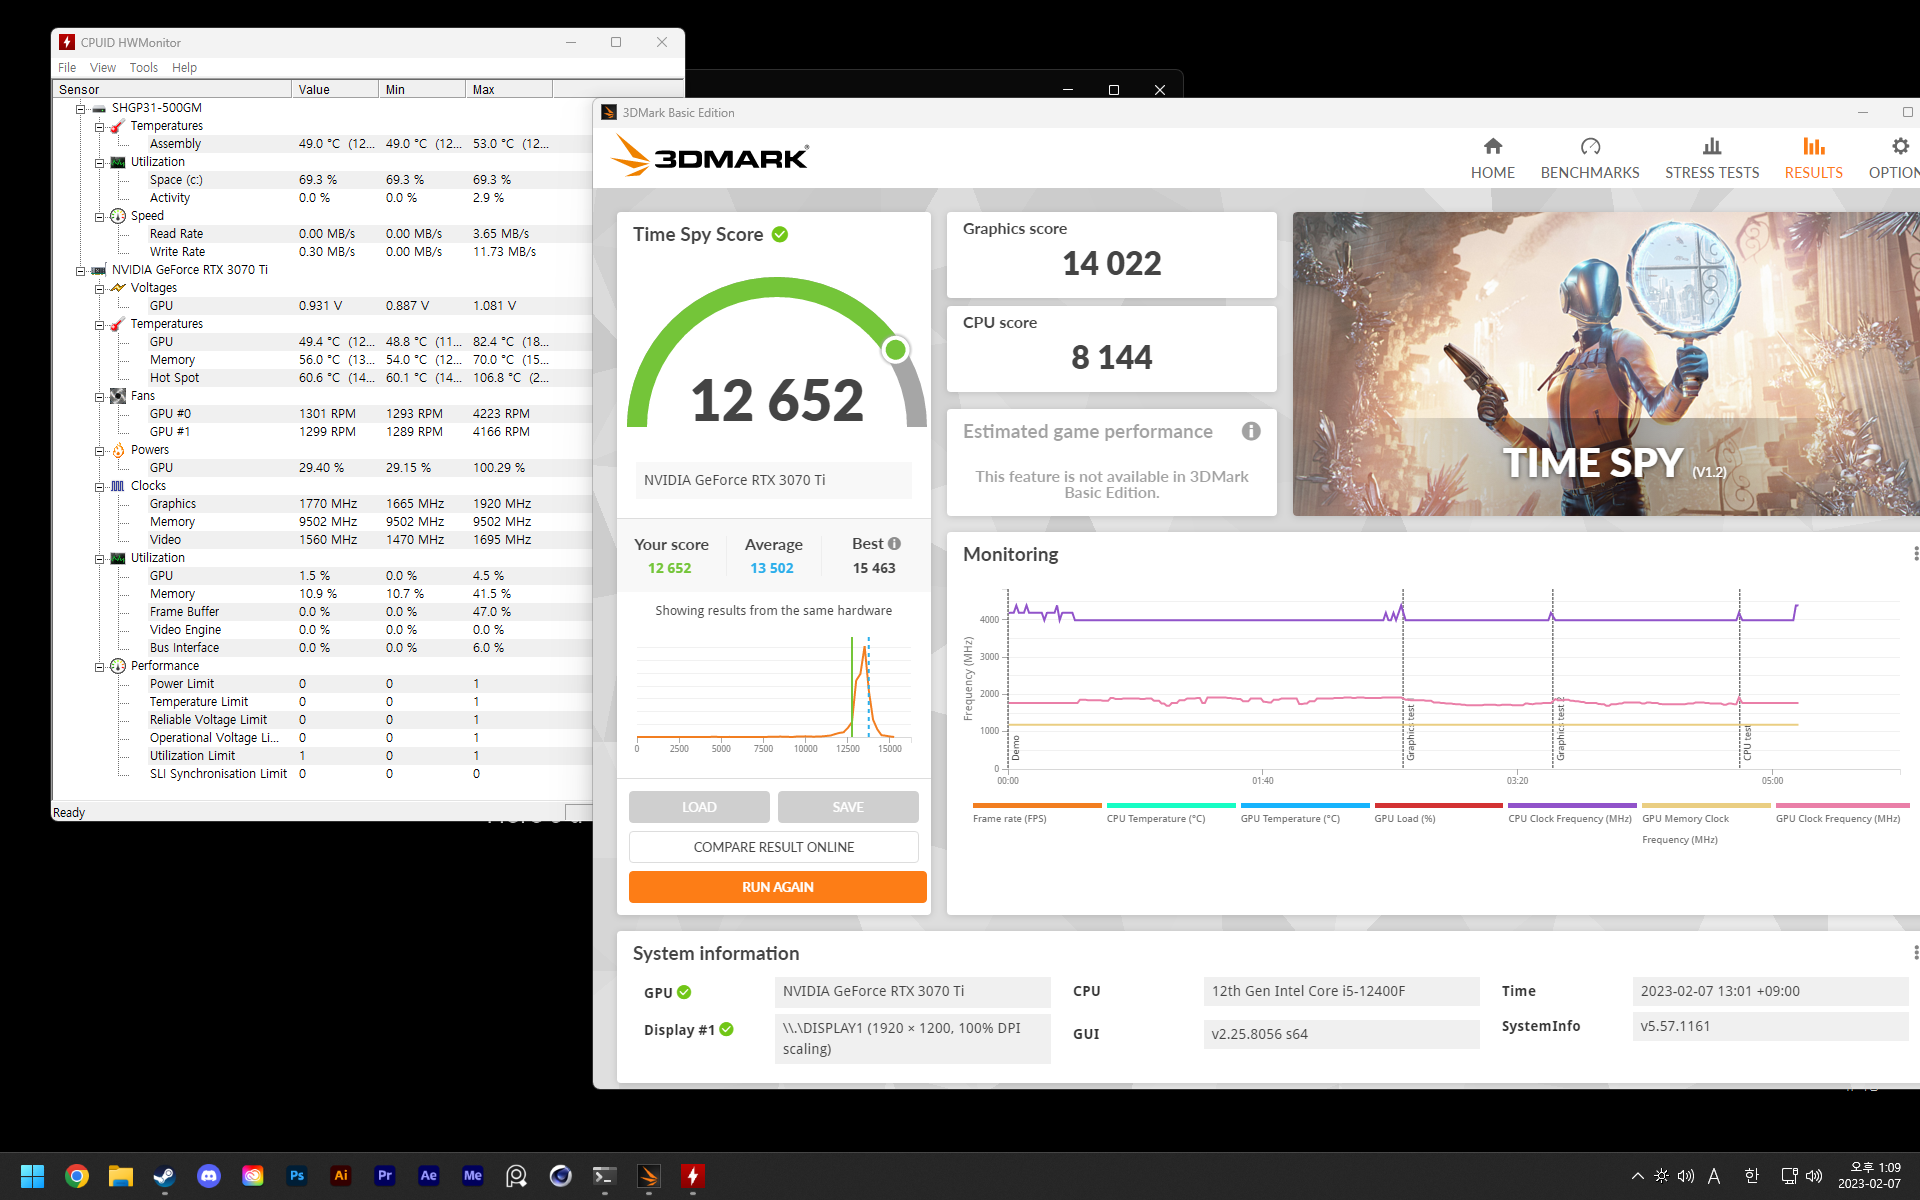Click the Display #1 green check icon
1920x1200 pixels.
(x=726, y=1029)
